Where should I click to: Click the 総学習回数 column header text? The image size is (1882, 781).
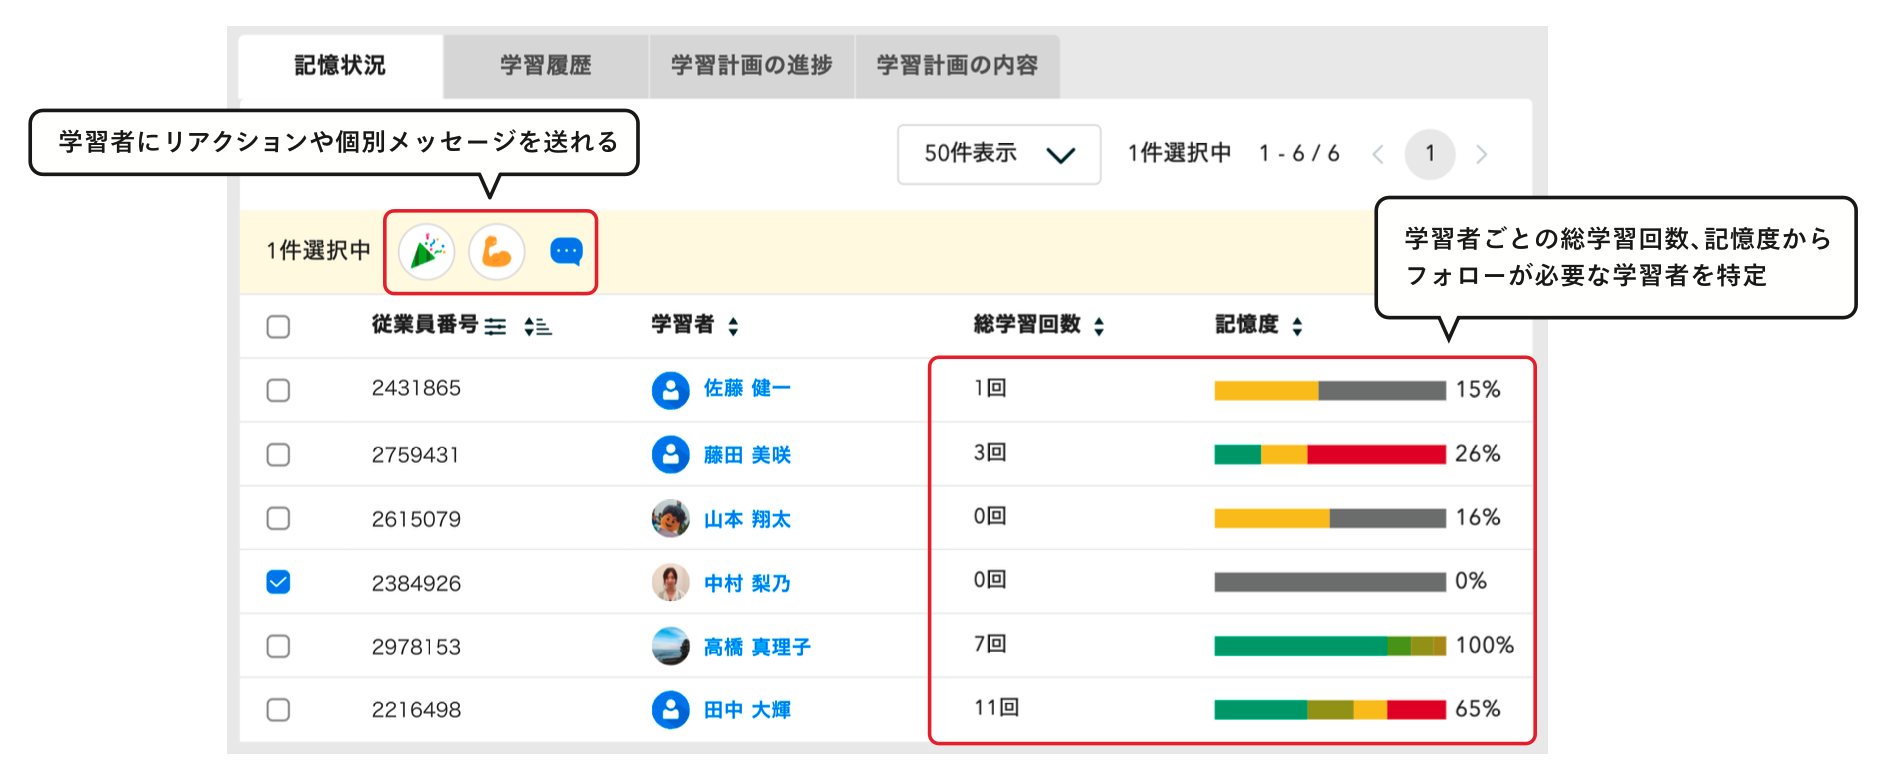coord(1027,324)
